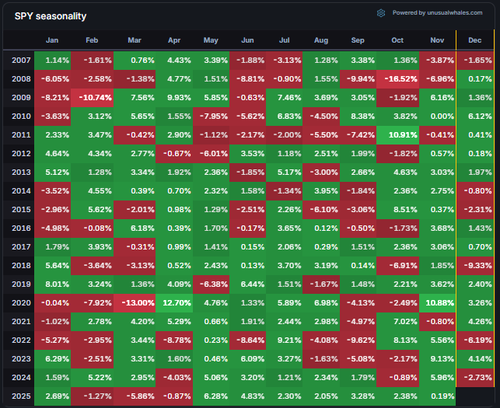Click the 9.21% cell for July 2022
Screen dimensions: 500x408
click(x=284, y=341)
